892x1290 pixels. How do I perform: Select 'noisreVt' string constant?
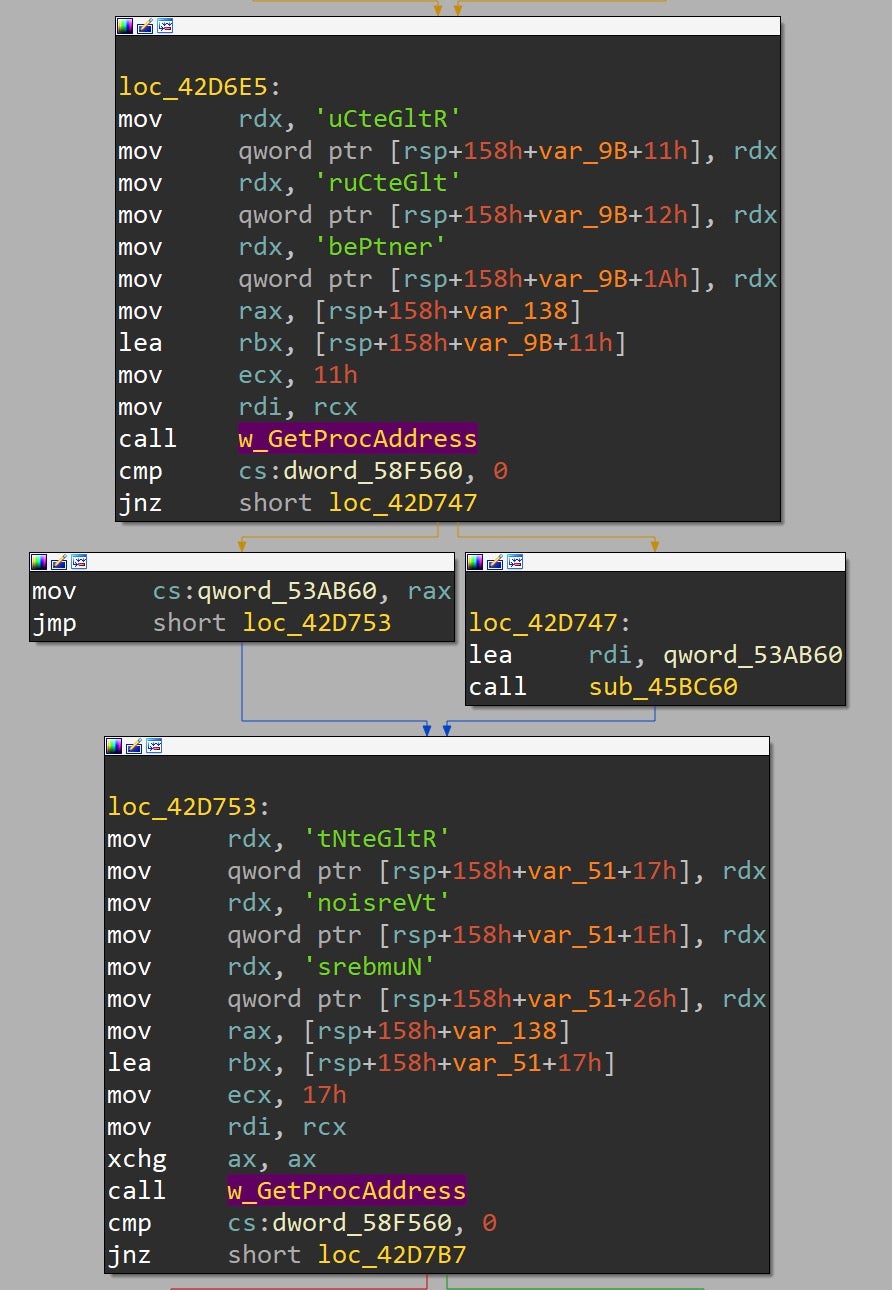point(377,903)
